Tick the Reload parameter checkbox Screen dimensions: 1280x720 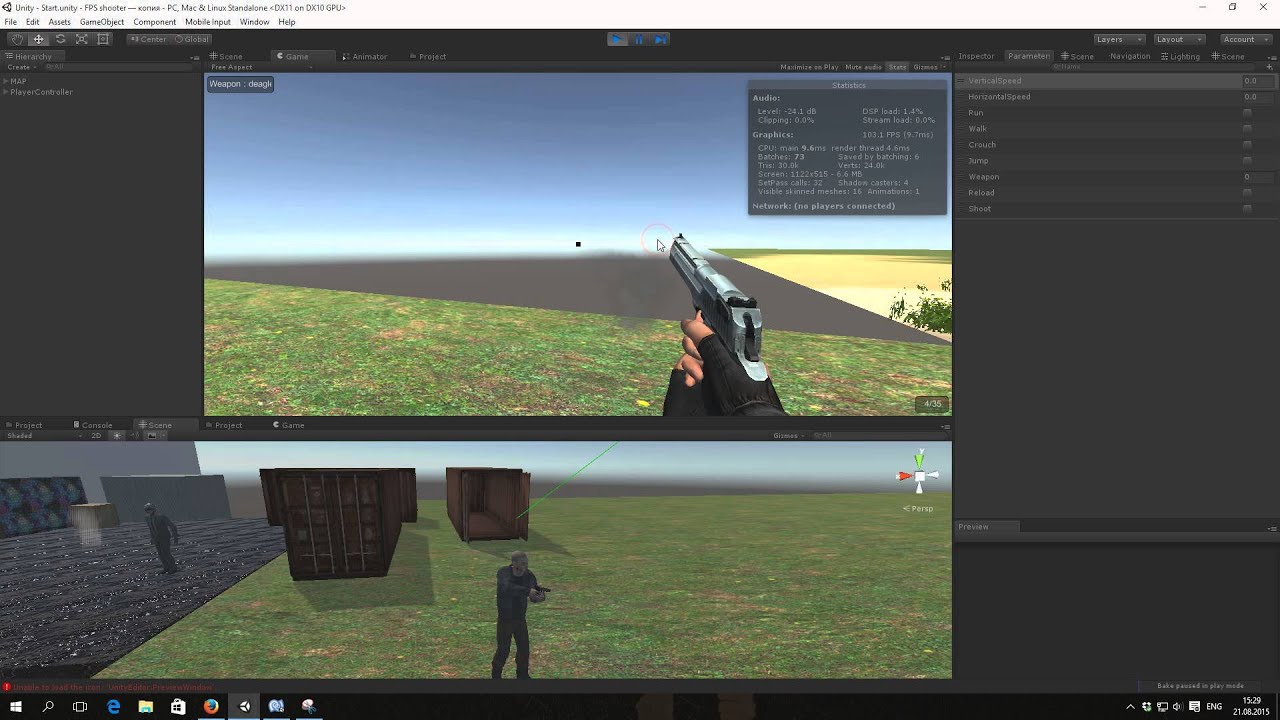tap(1247, 193)
